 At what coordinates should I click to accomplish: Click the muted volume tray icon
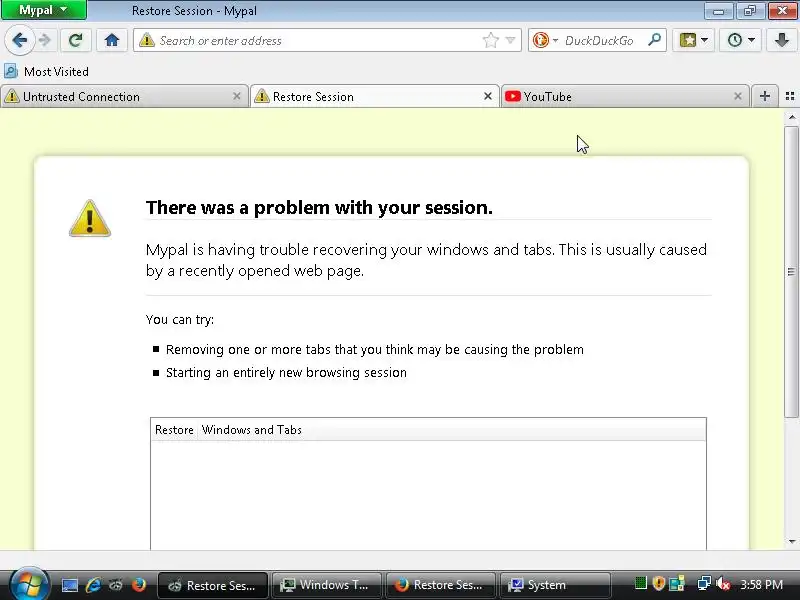[722, 583]
